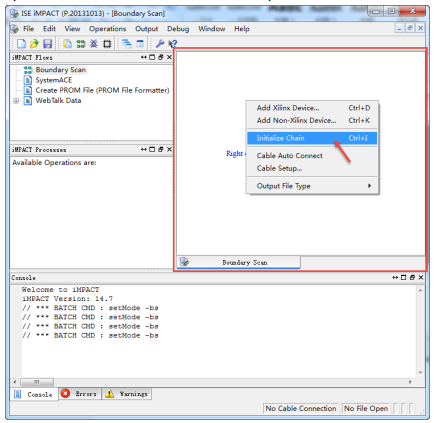435x423 pixels.
Task: Click the console horizontal scrollbar thumb
Action: pyautogui.click(x=37, y=382)
